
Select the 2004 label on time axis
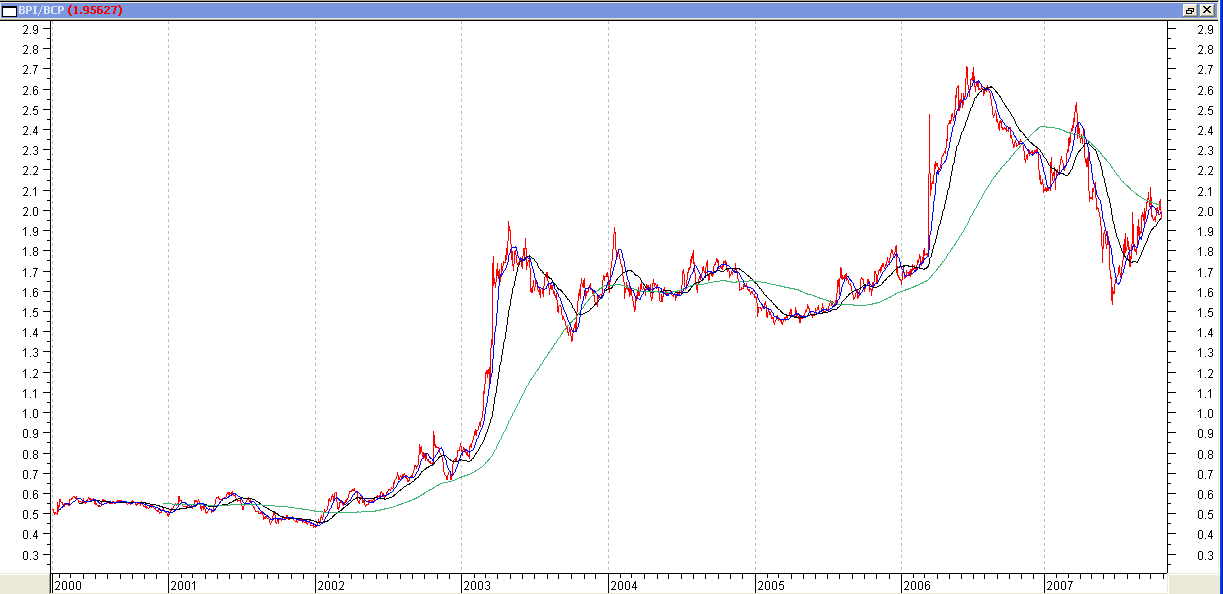623,585
